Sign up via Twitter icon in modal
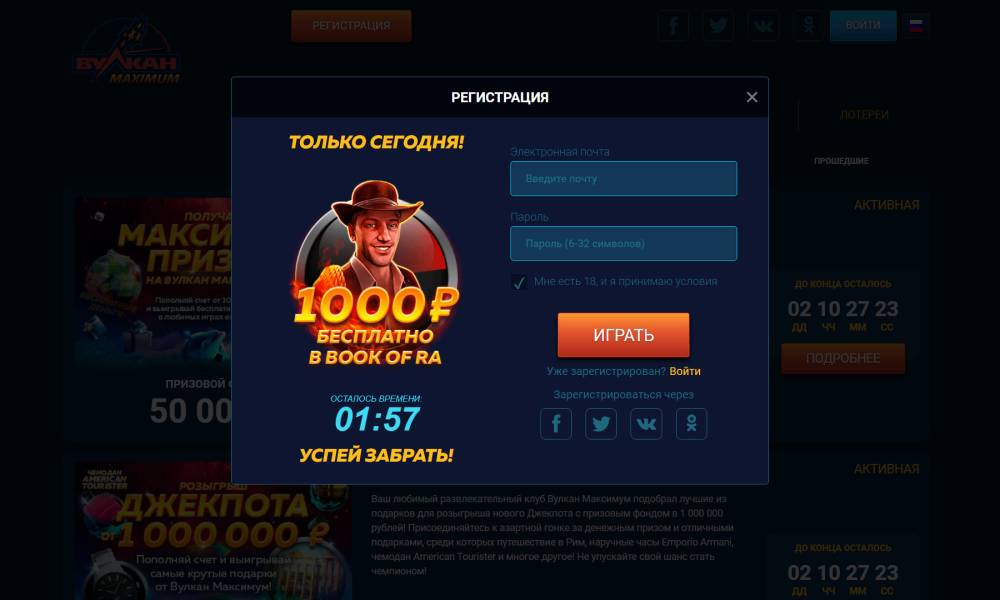Image resolution: width=1000 pixels, height=600 pixels. (x=601, y=423)
